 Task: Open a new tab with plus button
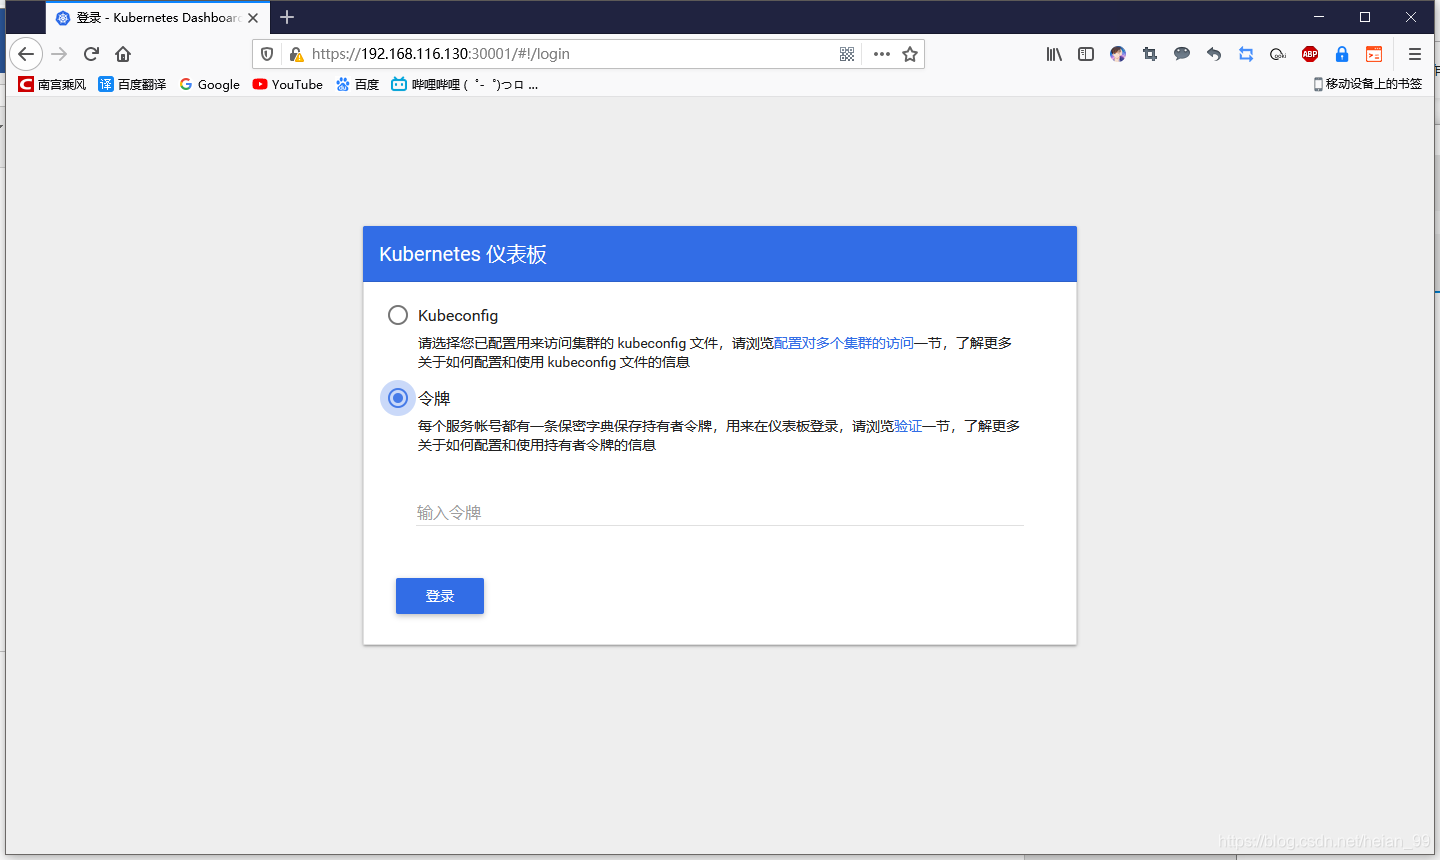coord(287,17)
